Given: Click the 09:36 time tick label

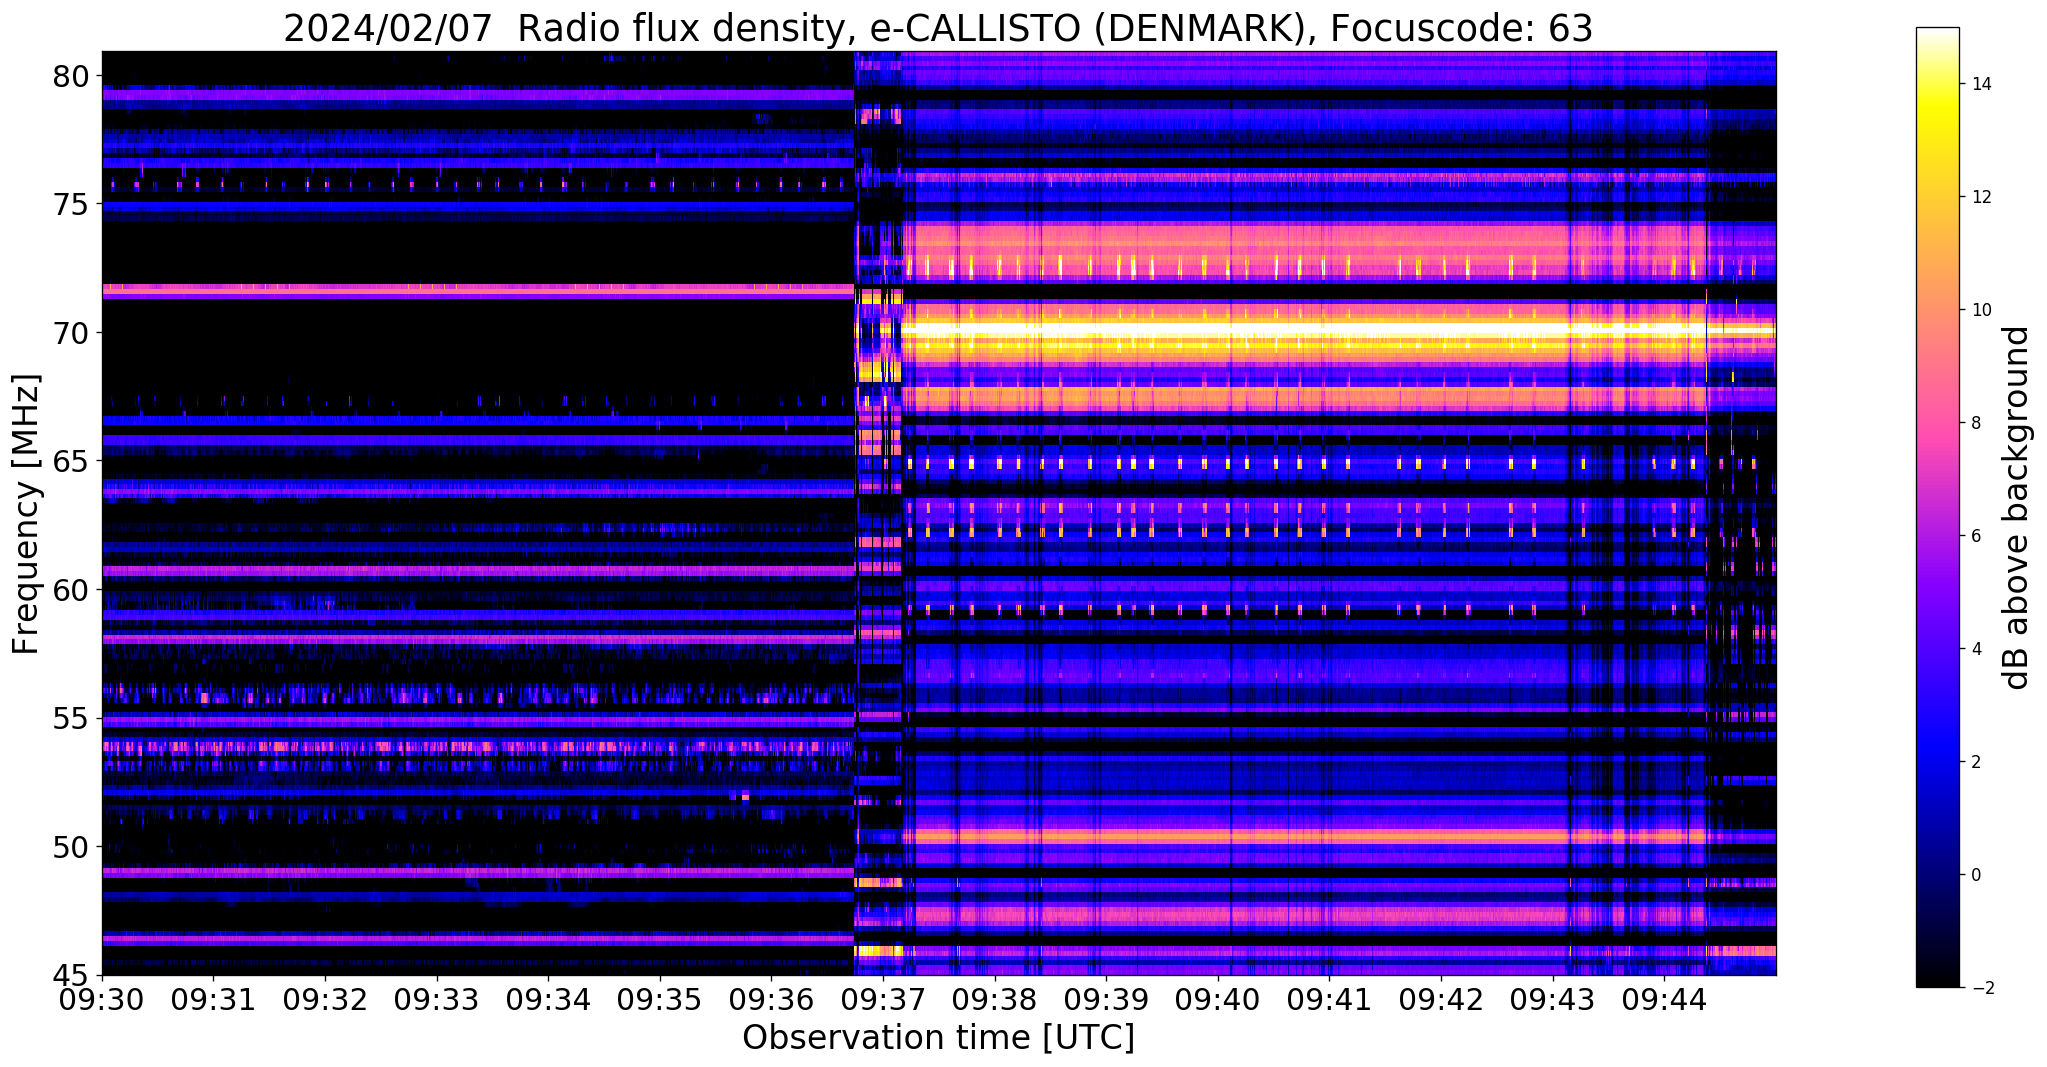Looking at the screenshot, I should coord(771,1000).
